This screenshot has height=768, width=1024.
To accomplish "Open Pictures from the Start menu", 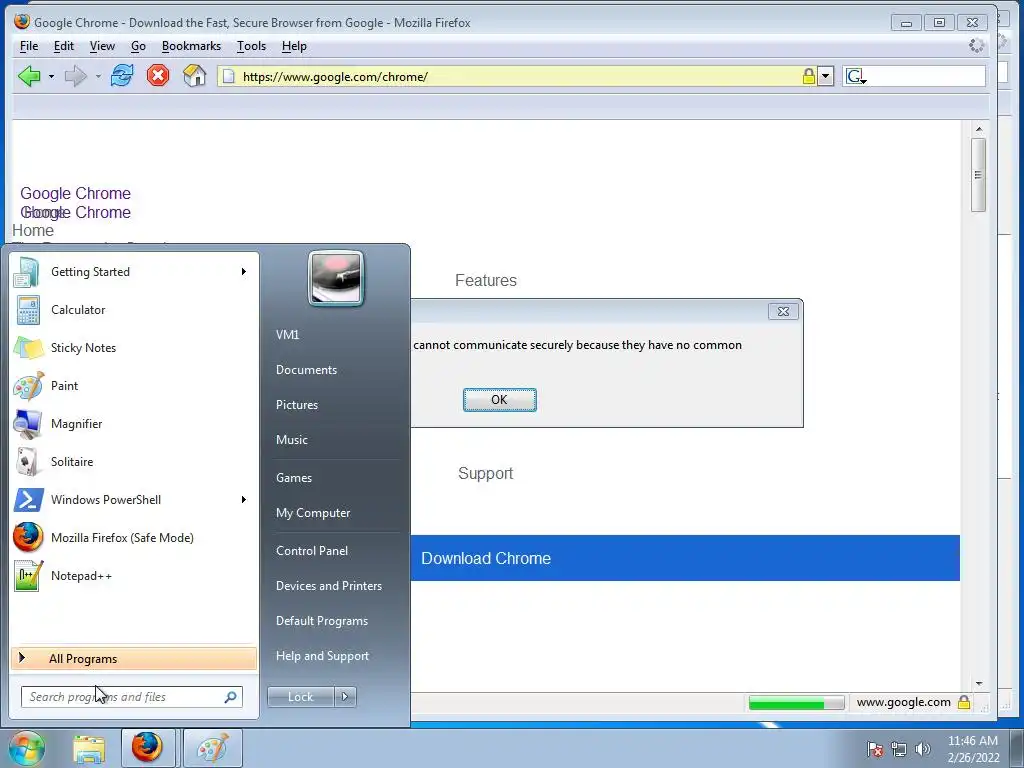I will point(296,405).
